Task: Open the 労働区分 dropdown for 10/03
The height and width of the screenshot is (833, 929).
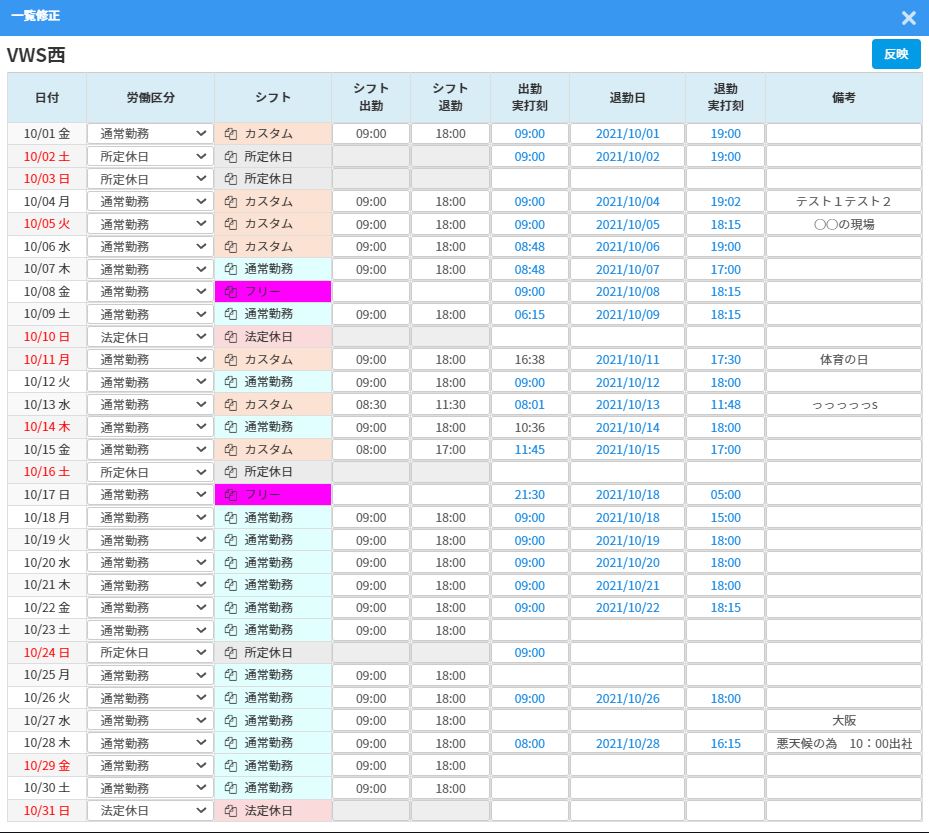Action: (150, 179)
